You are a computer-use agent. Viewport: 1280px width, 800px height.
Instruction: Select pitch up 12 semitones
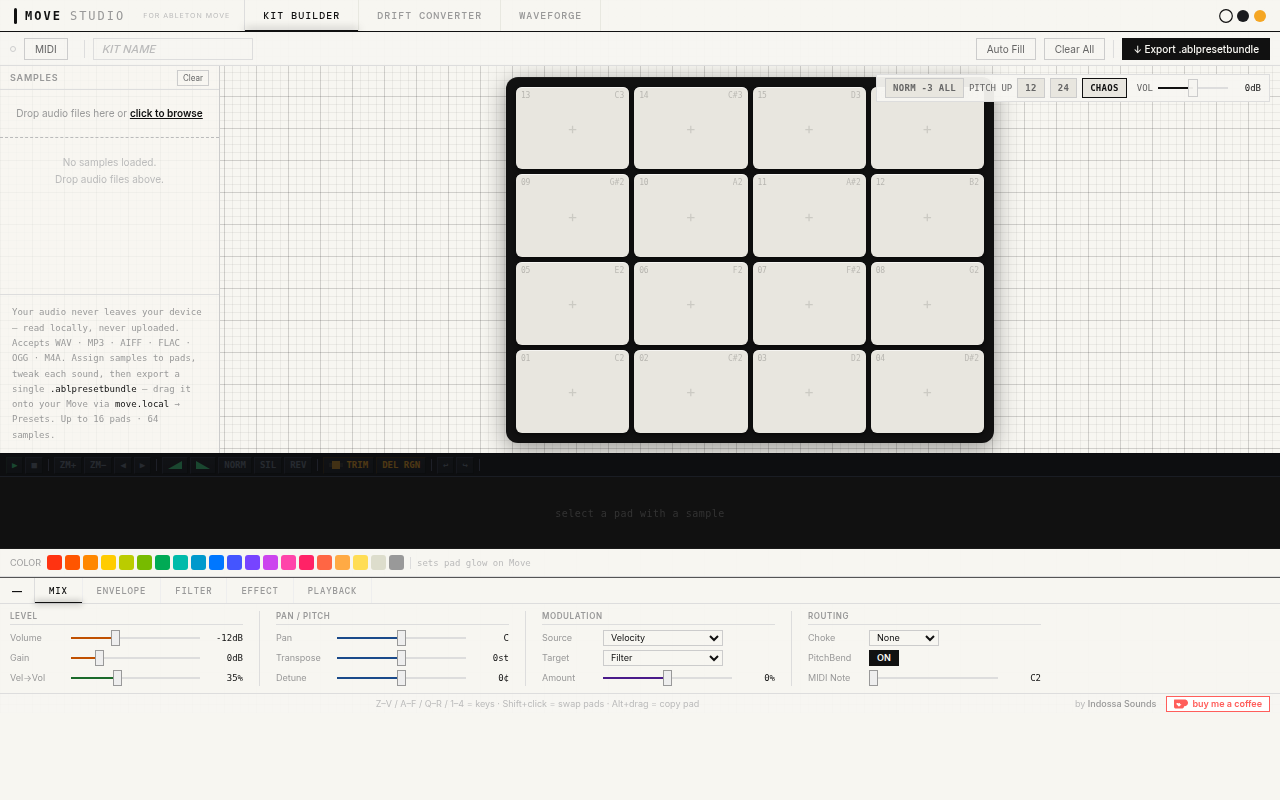point(1031,88)
